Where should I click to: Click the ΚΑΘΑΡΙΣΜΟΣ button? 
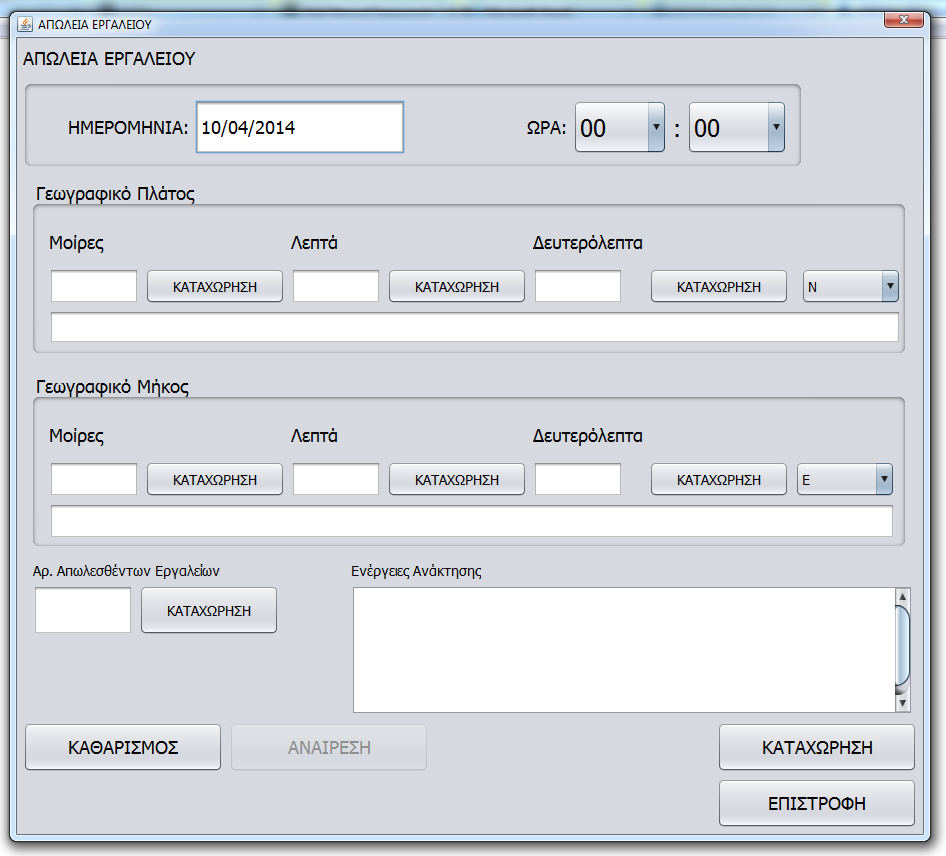tap(123, 747)
